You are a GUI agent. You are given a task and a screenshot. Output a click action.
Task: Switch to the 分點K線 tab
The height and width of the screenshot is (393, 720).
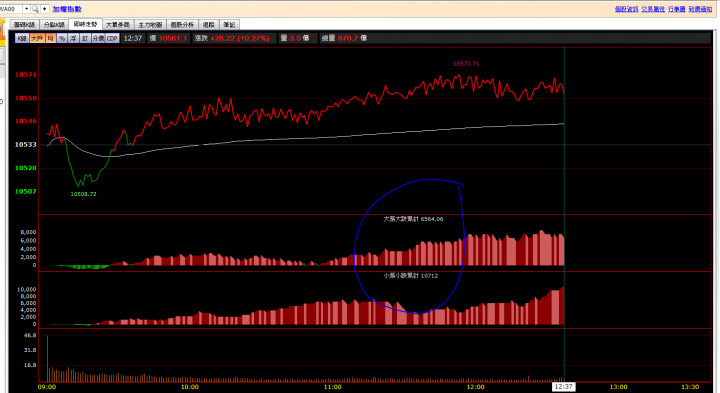(x=54, y=25)
